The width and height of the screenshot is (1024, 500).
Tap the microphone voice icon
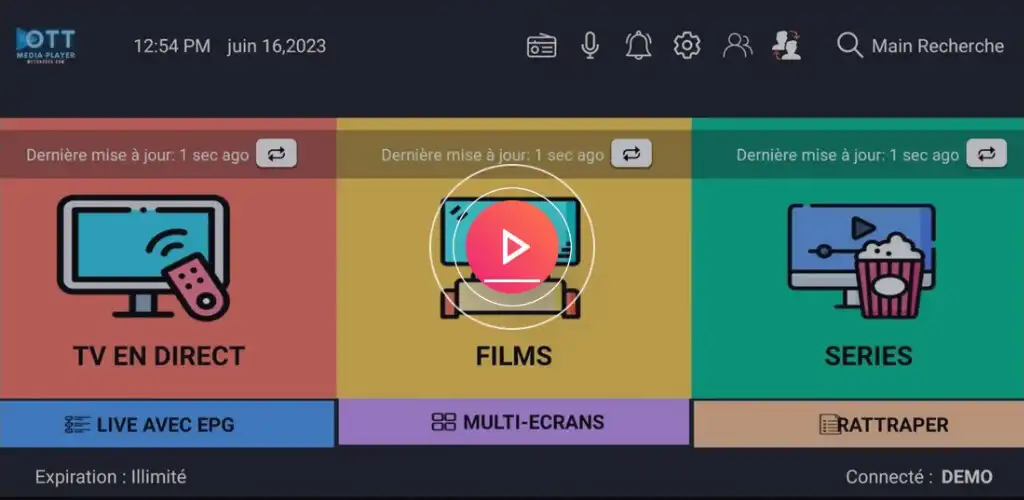590,46
